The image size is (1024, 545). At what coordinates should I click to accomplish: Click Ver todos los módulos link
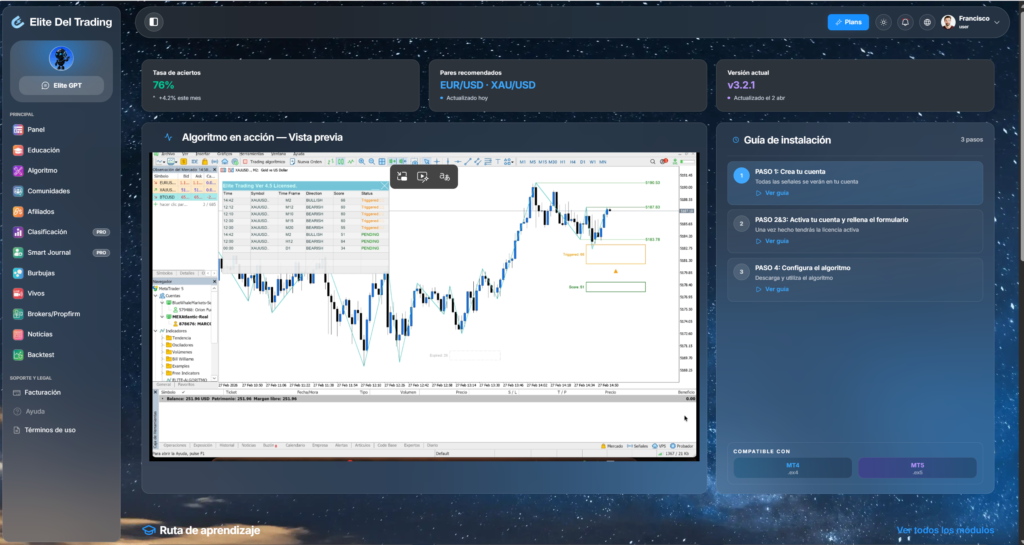click(x=945, y=531)
